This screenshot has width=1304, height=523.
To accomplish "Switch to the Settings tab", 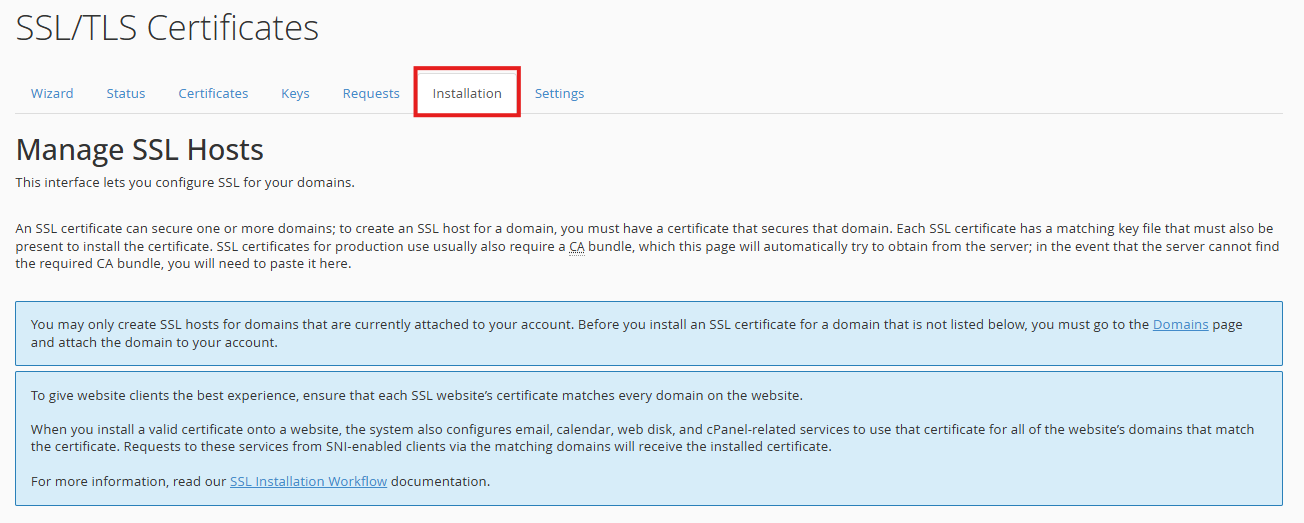I will click(x=559, y=93).
